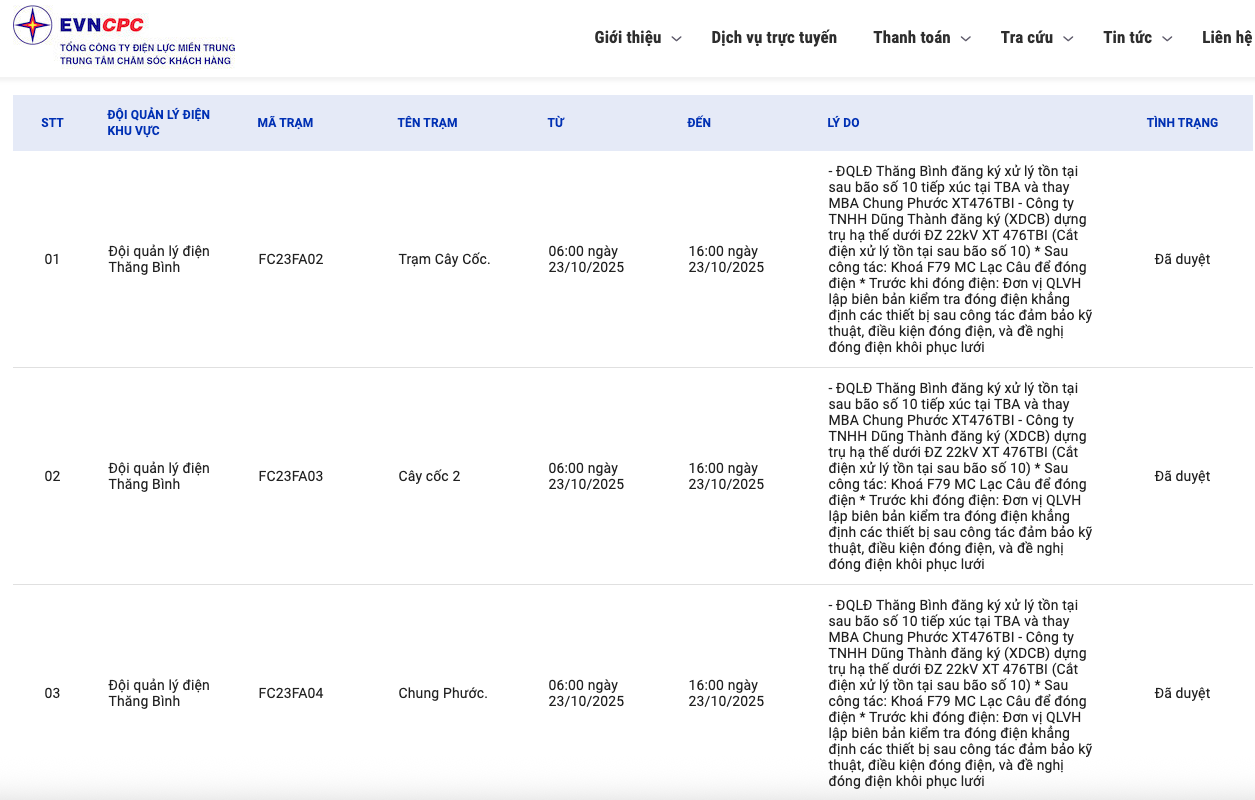The width and height of the screenshot is (1255, 800).
Task: Click the EVNCPC logo icon
Action: (x=32, y=26)
